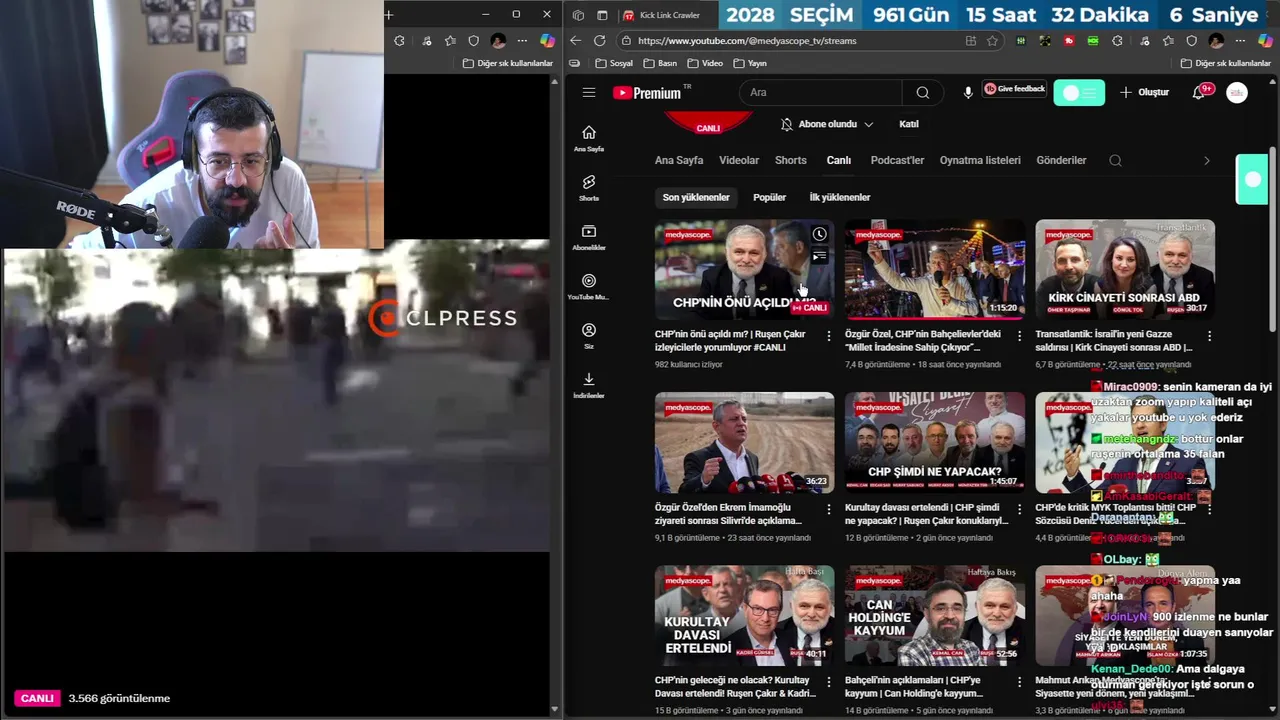The height and width of the screenshot is (720, 1280).
Task: Show more channel tabs with right chevron
Action: [x=1206, y=160]
